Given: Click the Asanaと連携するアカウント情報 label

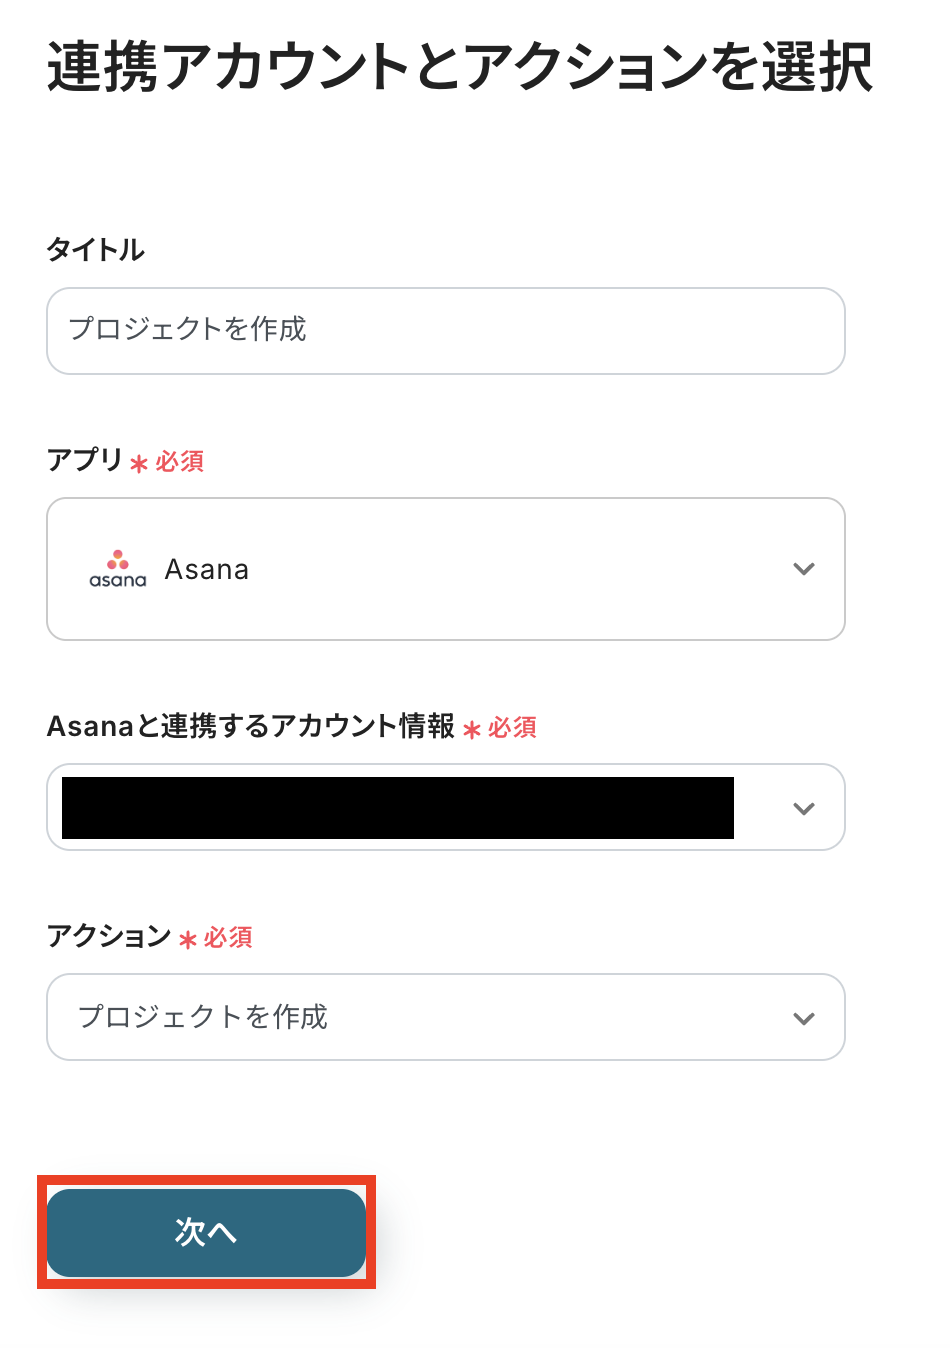Looking at the screenshot, I should pyautogui.click(x=251, y=726).
